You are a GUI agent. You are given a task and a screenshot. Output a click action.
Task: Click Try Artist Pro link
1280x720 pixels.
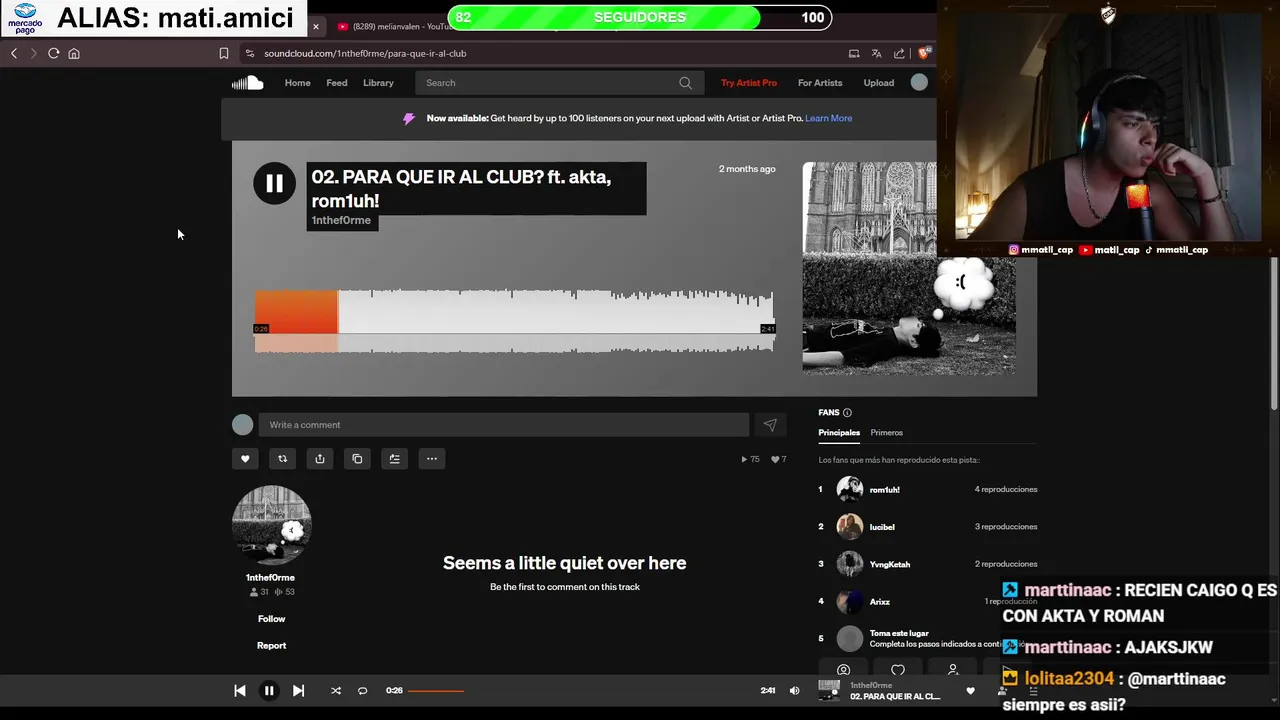(749, 83)
